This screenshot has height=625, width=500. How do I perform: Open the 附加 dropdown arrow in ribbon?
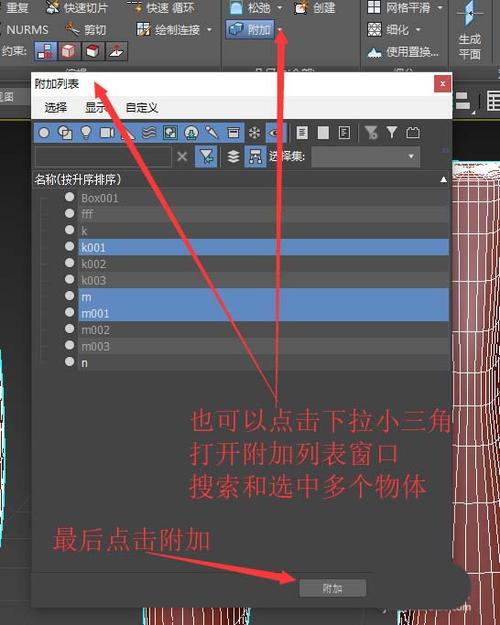pyautogui.click(x=280, y=29)
